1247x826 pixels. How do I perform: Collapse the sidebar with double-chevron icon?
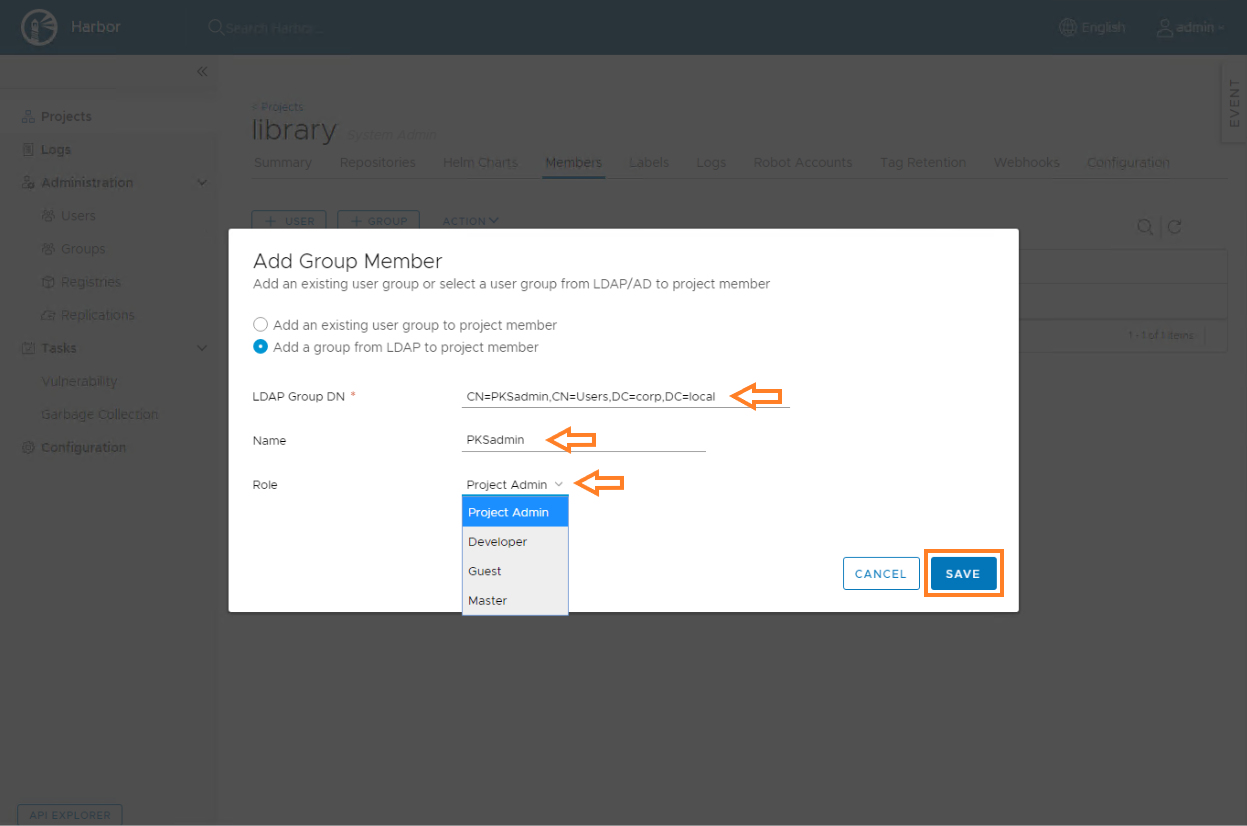click(x=202, y=72)
